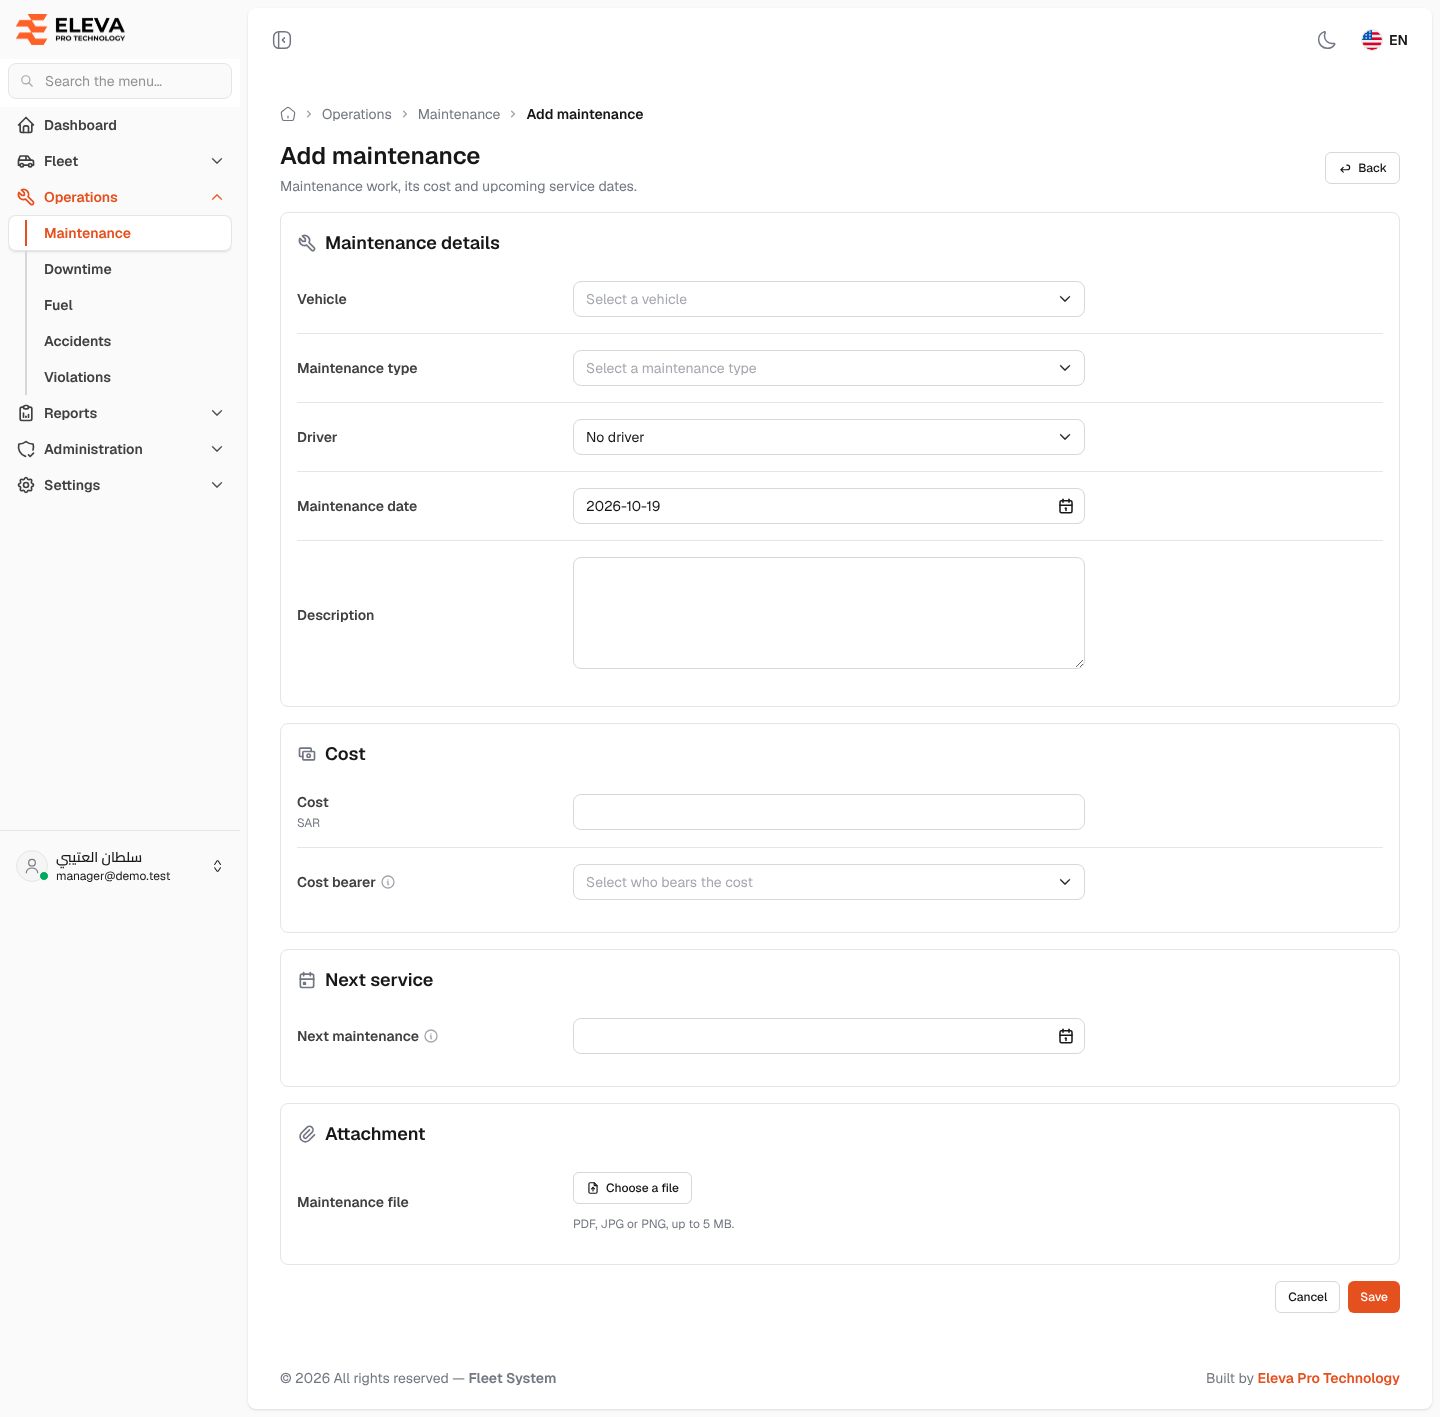Open calendar picker for Maintenance date

[1066, 506]
